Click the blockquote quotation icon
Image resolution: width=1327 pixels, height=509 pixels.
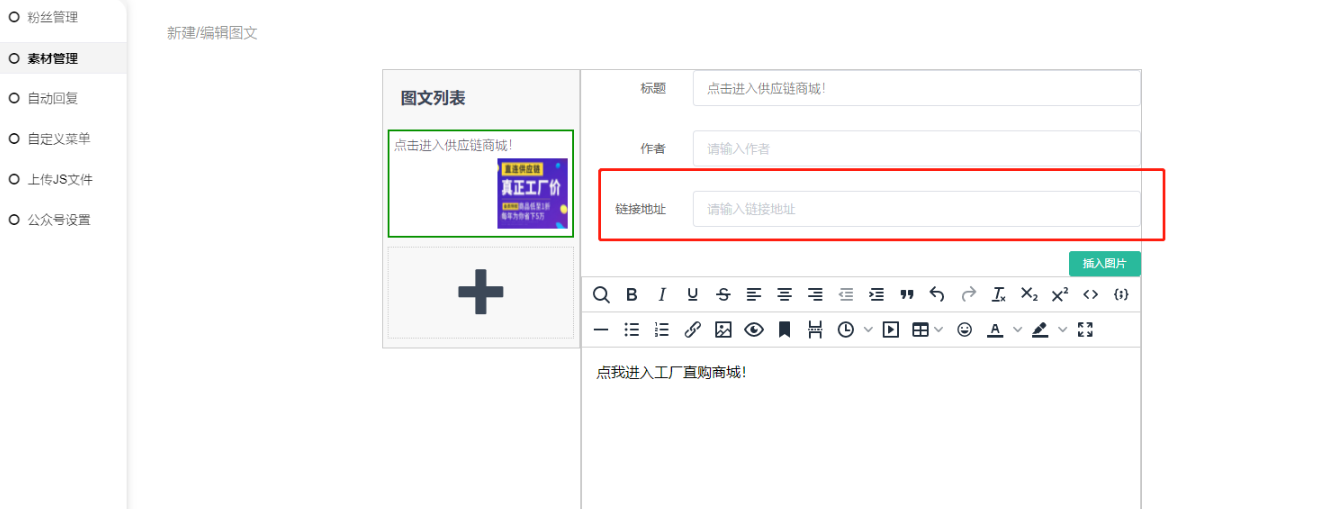(x=907, y=294)
